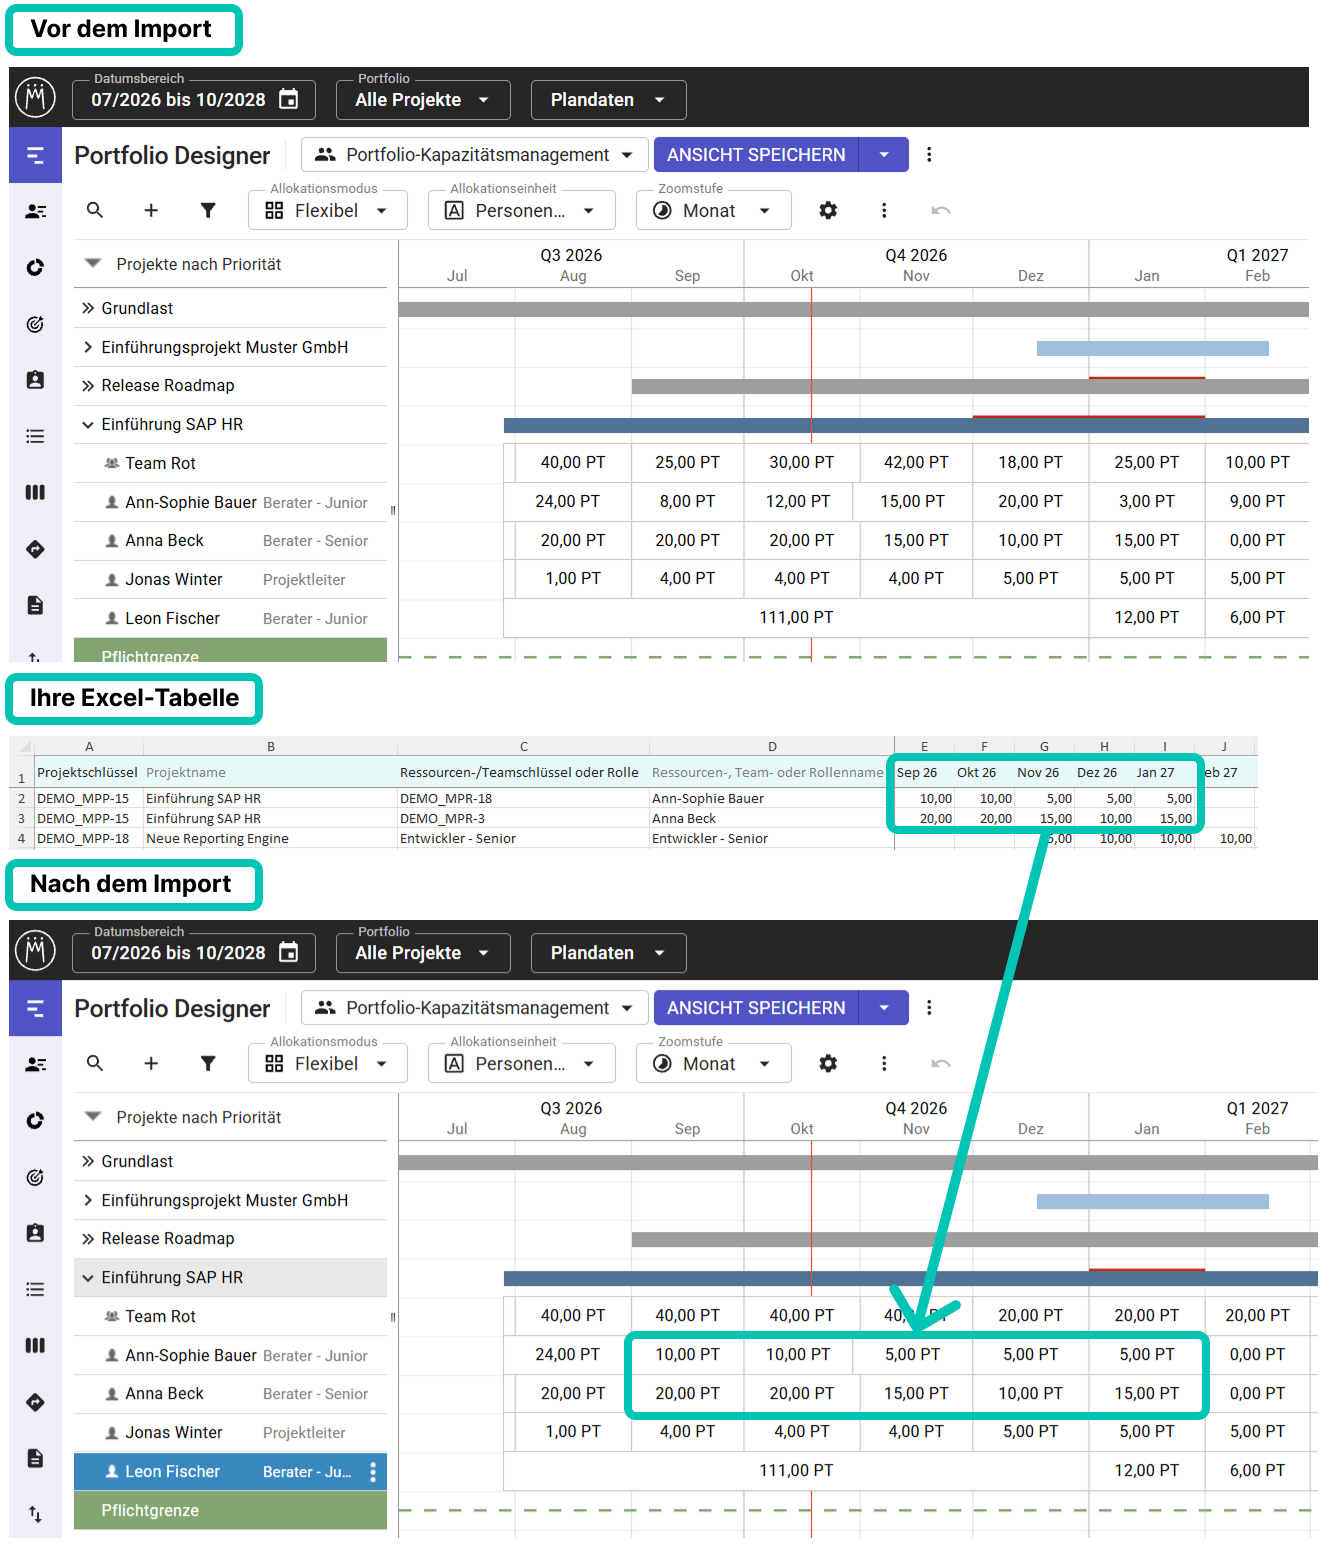Open three-bar columns sidebar icon, Nach dem Import view
This screenshot has height=1550, width=1331.
pyautogui.click(x=35, y=1345)
